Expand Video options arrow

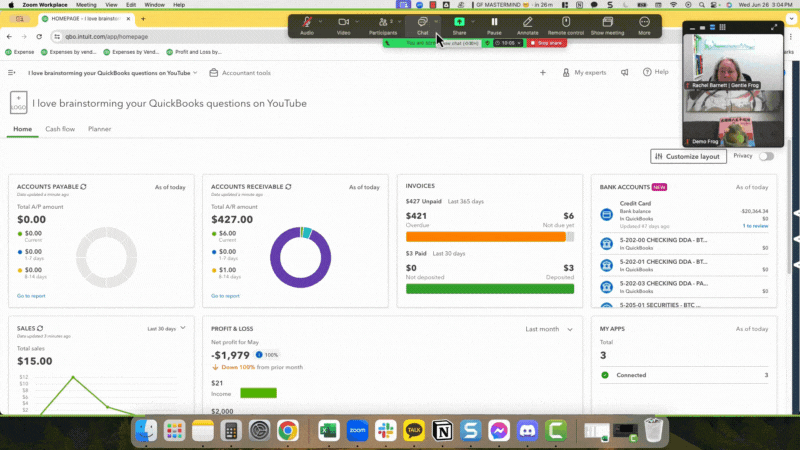click(x=357, y=21)
